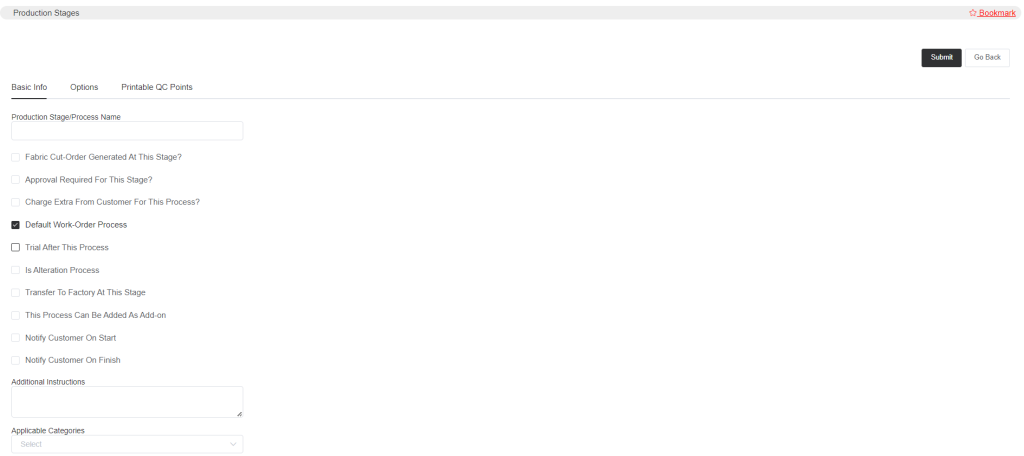Click the Bookmark star icon
Viewport: 1024px width, 456px height.
(x=972, y=12)
